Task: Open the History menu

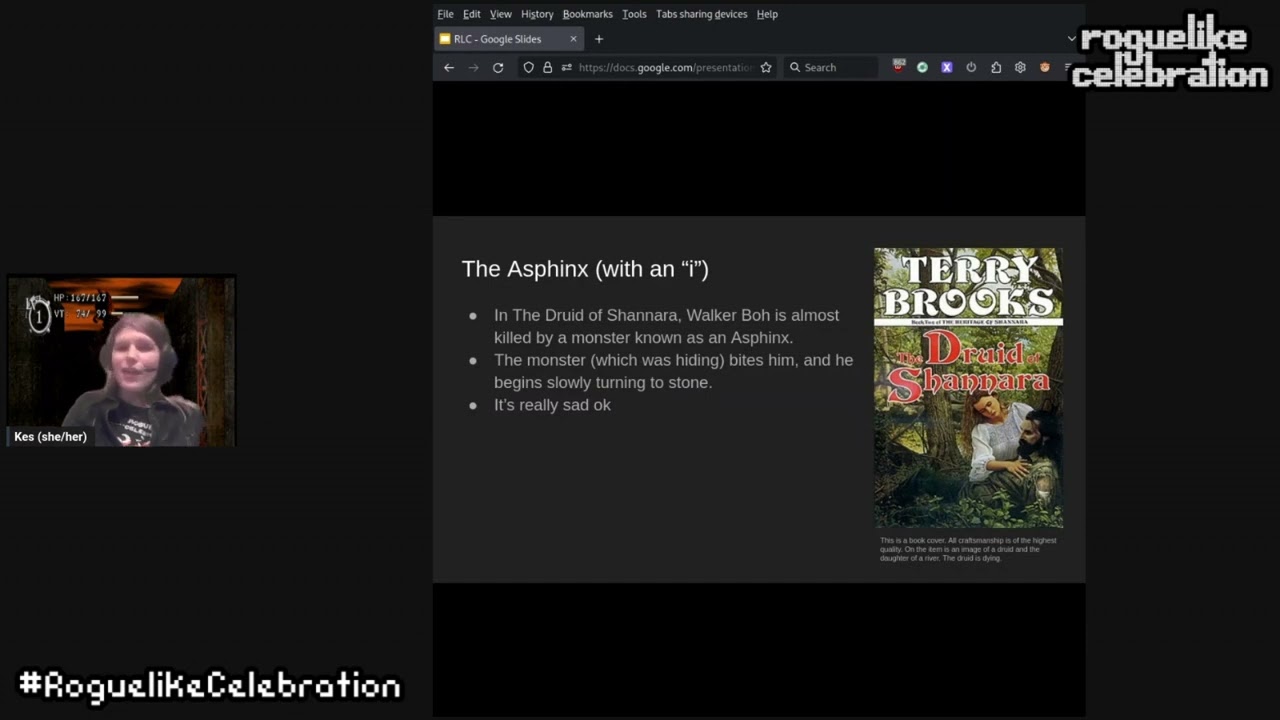Action: pyautogui.click(x=537, y=14)
